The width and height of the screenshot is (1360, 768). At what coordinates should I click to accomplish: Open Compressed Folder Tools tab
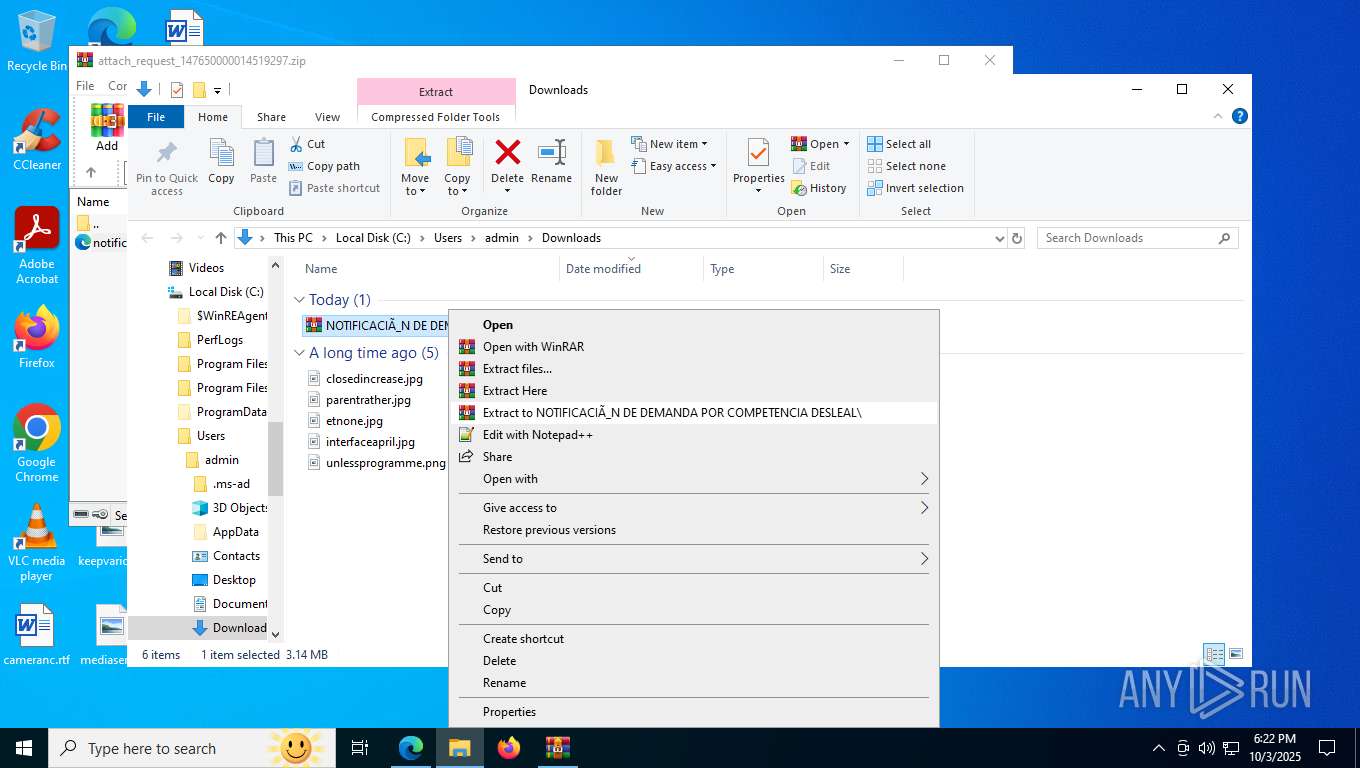pyautogui.click(x=435, y=117)
